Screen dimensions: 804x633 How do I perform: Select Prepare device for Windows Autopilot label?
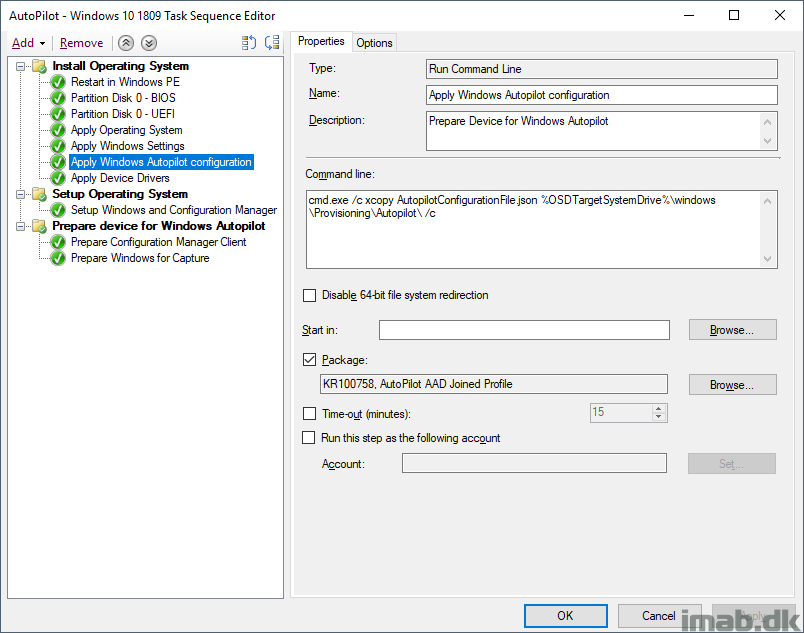click(x=159, y=226)
